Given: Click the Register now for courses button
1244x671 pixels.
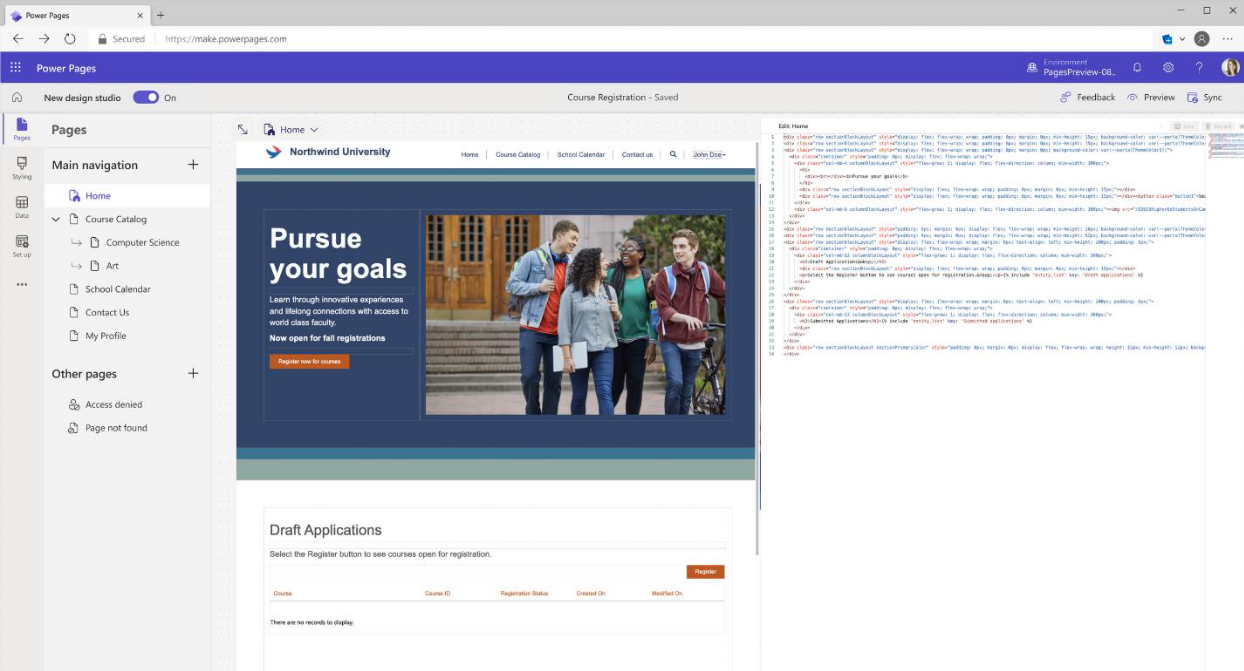Looking at the screenshot, I should point(309,361).
